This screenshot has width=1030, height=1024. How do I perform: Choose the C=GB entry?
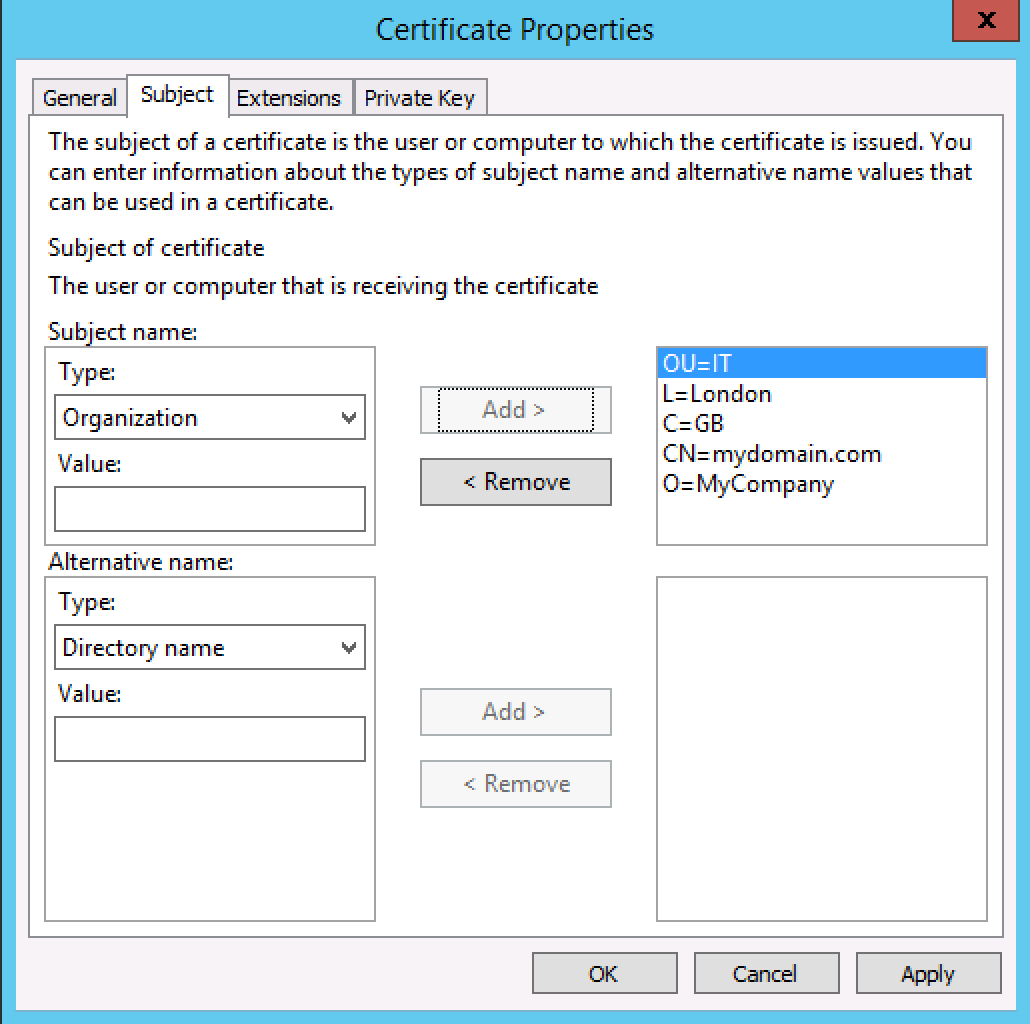(693, 424)
